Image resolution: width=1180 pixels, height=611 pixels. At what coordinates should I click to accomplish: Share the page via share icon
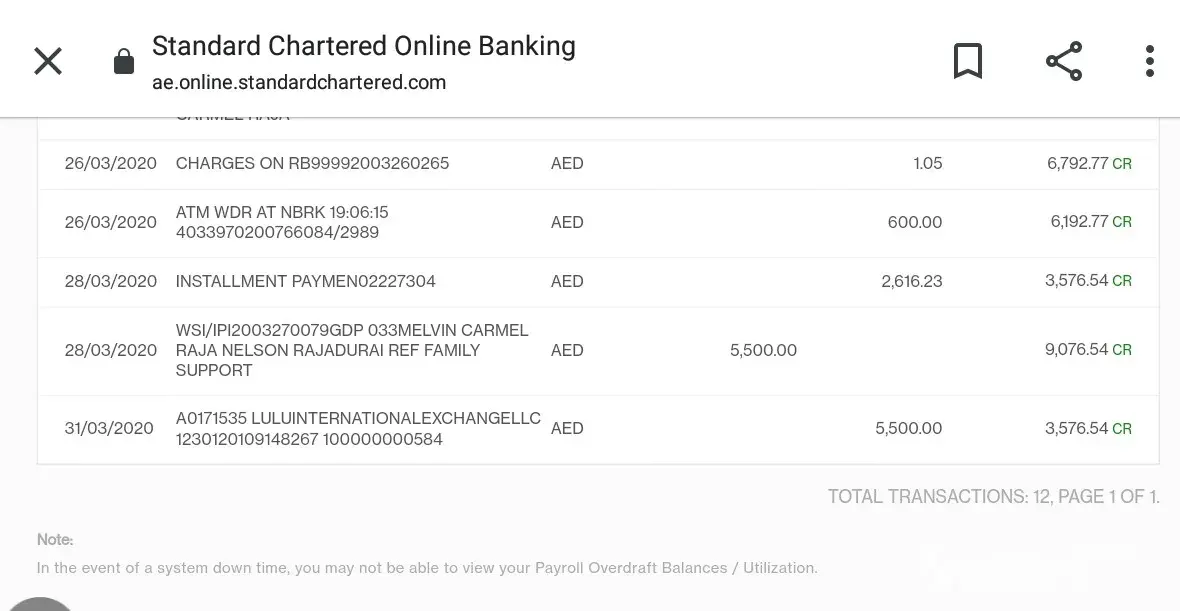[1064, 61]
